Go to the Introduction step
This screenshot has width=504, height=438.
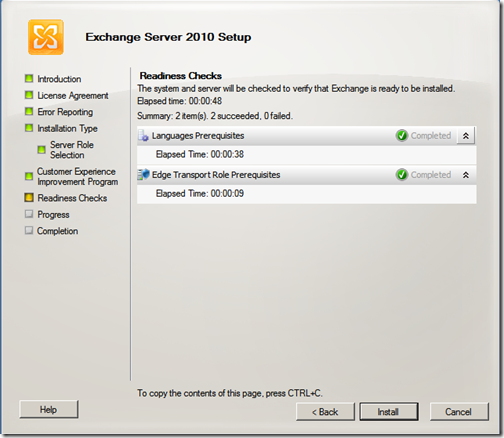[59, 79]
